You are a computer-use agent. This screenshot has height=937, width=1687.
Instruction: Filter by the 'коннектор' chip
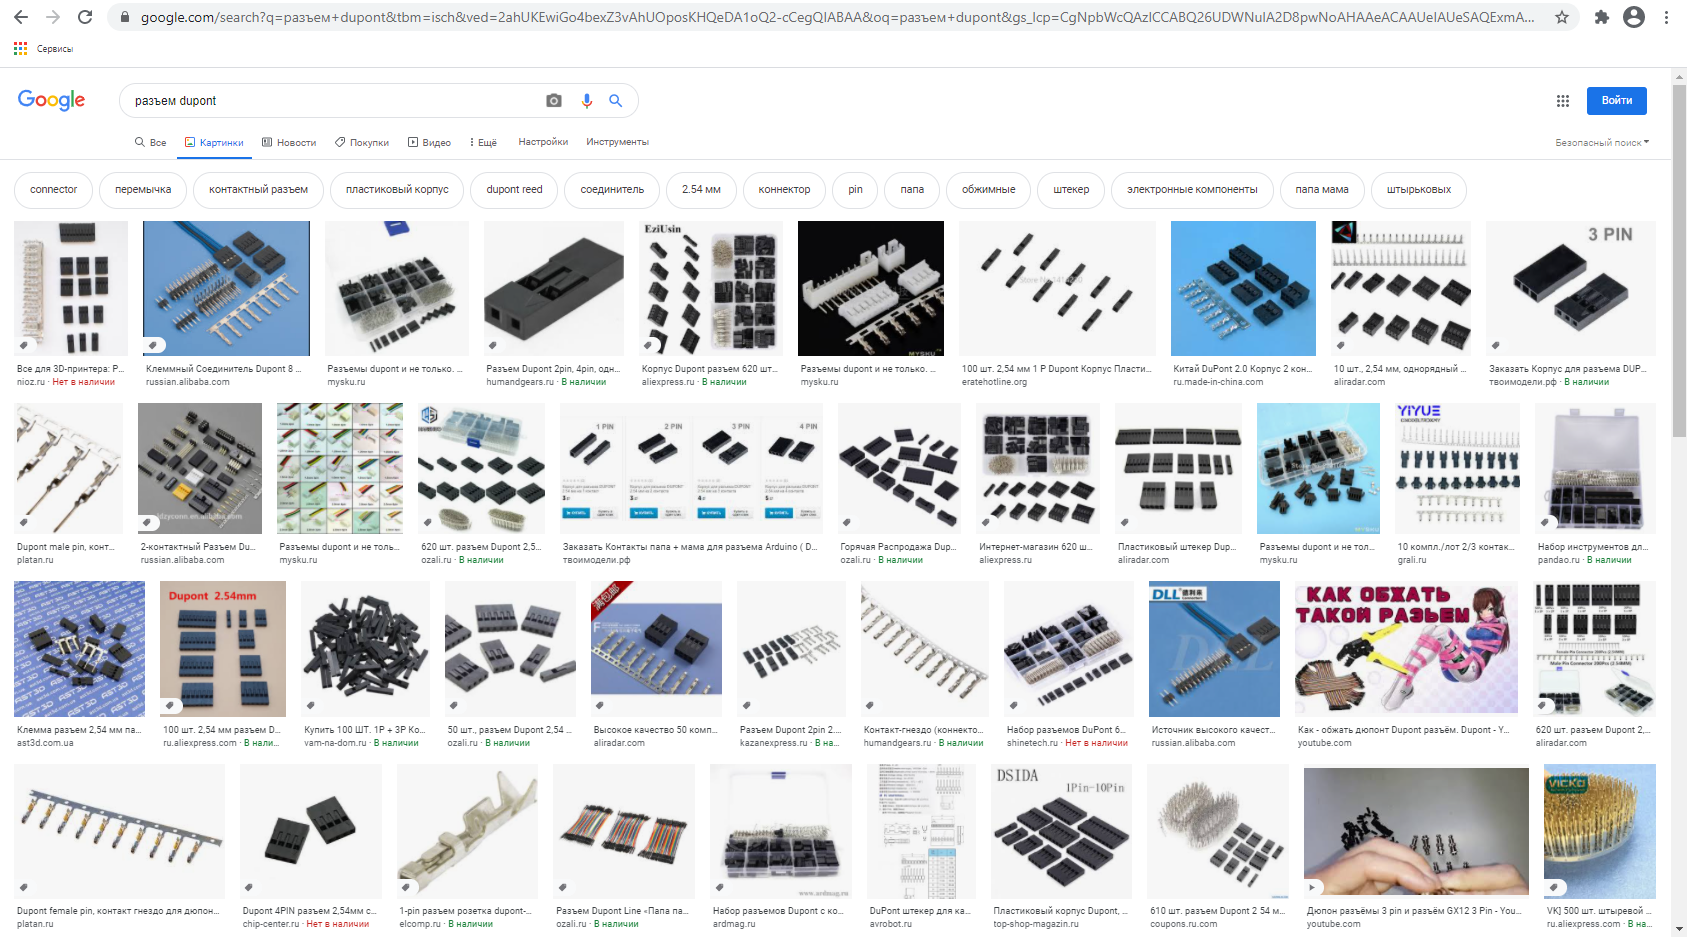tap(784, 190)
